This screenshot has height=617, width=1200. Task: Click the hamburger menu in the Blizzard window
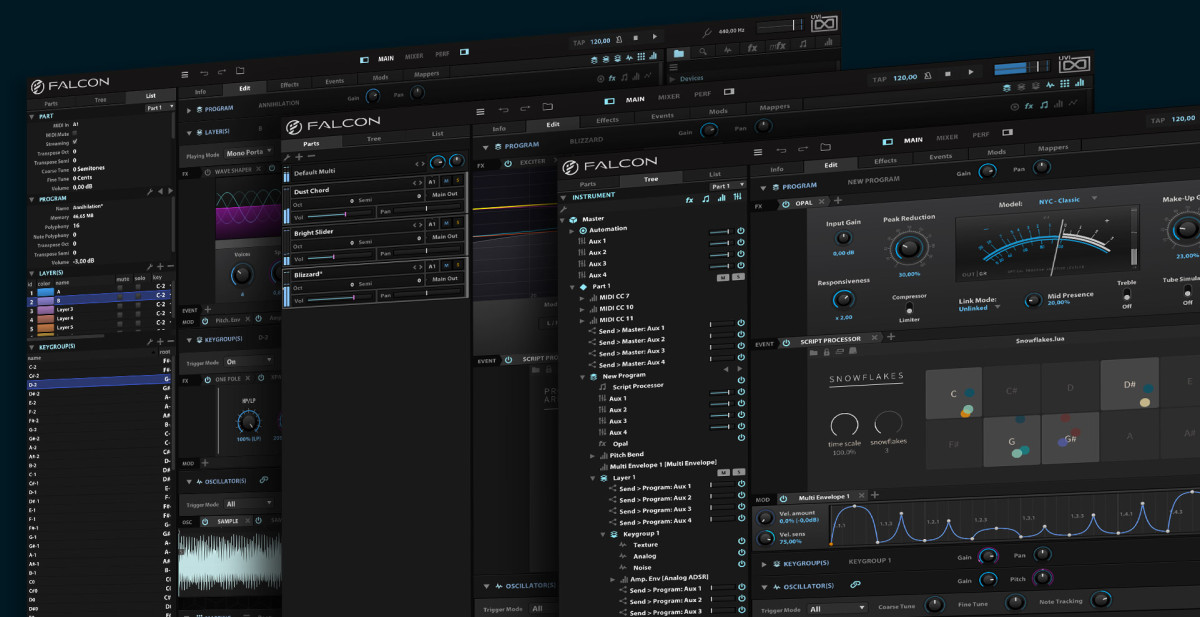click(x=481, y=110)
